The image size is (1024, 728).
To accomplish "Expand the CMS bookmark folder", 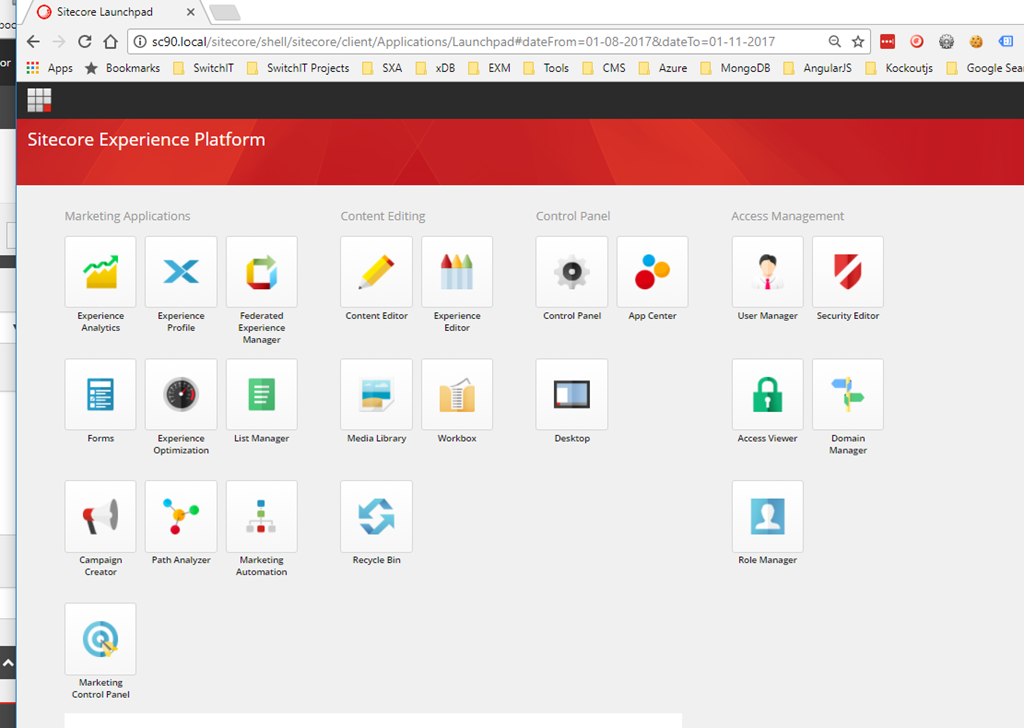I will coord(603,68).
